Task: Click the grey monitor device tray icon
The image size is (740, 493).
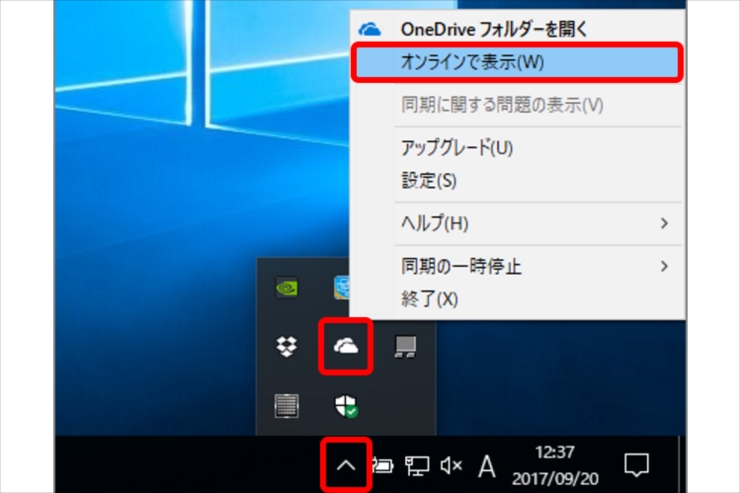Action: tap(405, 347)
